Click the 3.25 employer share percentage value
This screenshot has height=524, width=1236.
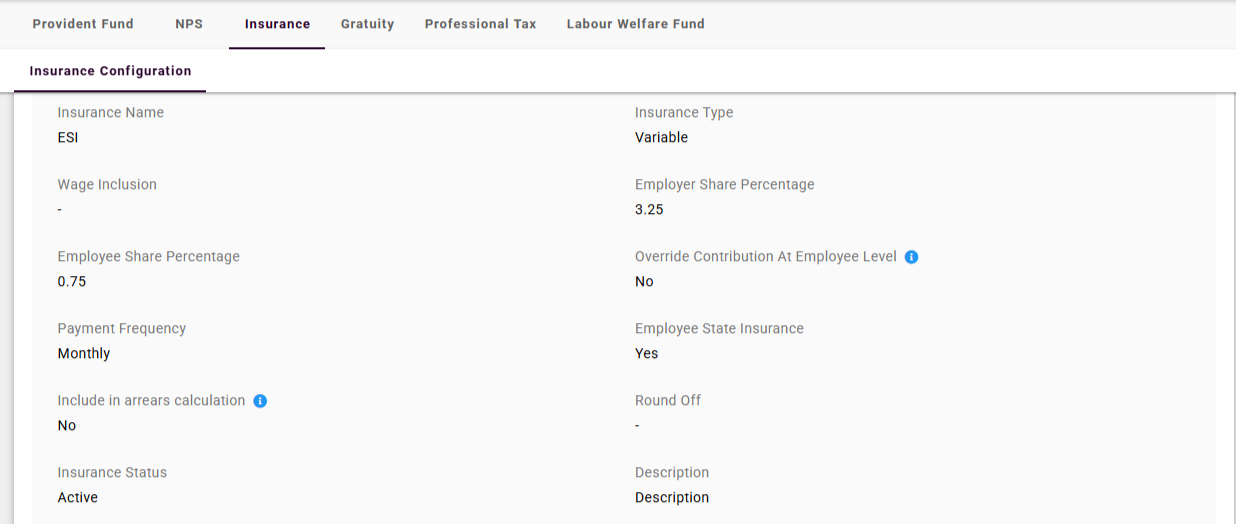(x=649, y=210)
